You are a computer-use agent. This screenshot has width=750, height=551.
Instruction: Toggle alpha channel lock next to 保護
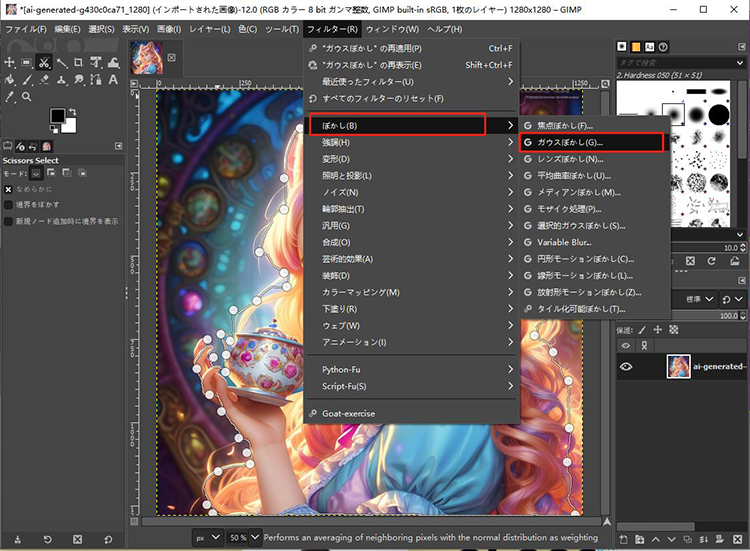point(673,330)
